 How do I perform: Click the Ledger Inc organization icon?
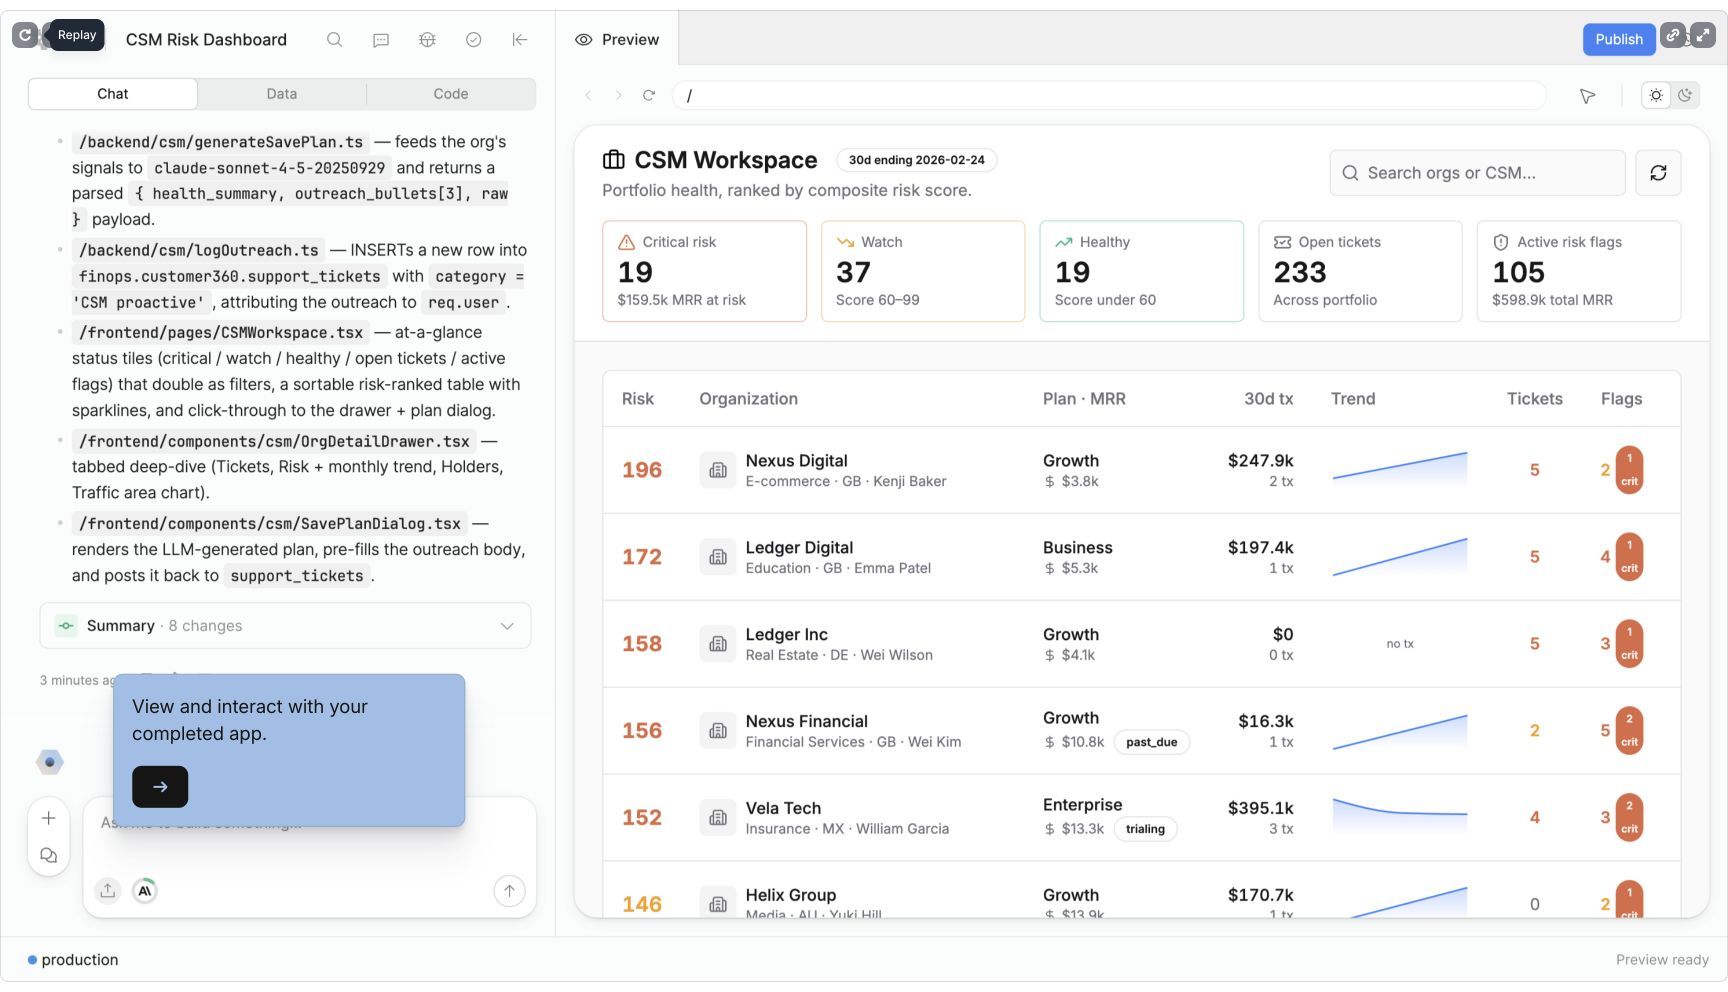coord(718,644)
